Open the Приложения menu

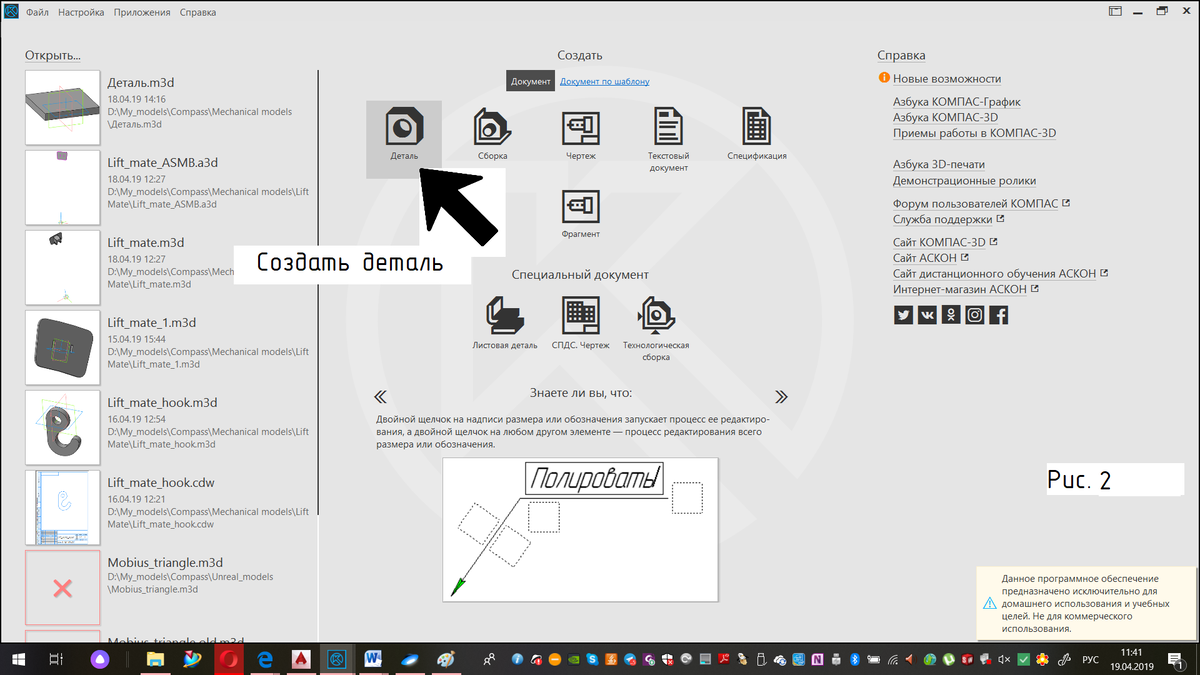[x=141, y=12]
